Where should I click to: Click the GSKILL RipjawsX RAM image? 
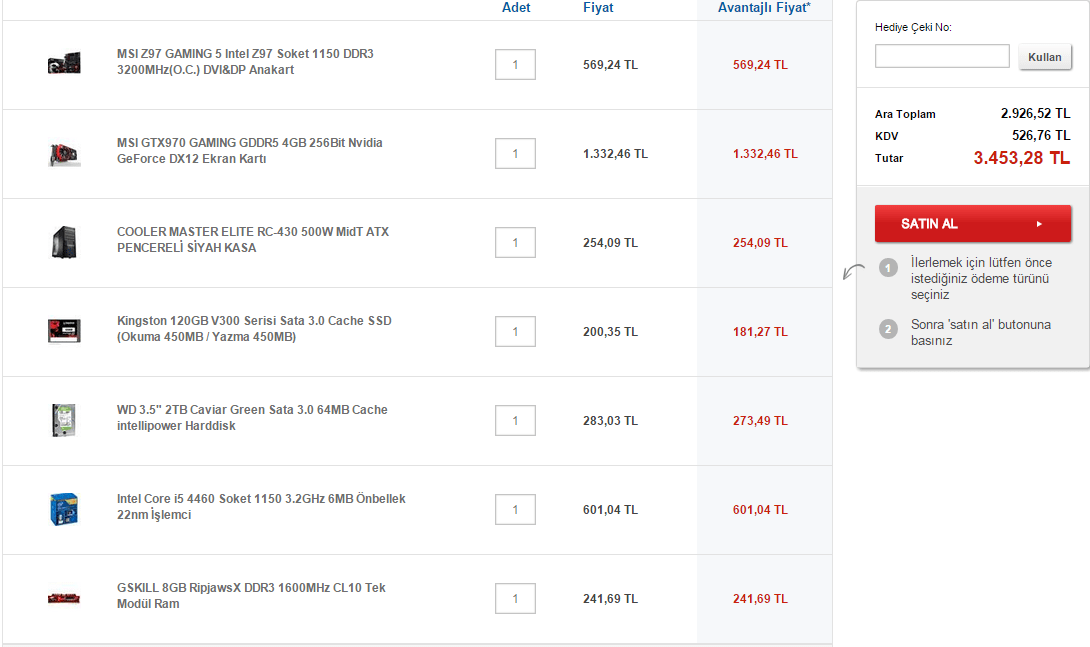(64, 598)
